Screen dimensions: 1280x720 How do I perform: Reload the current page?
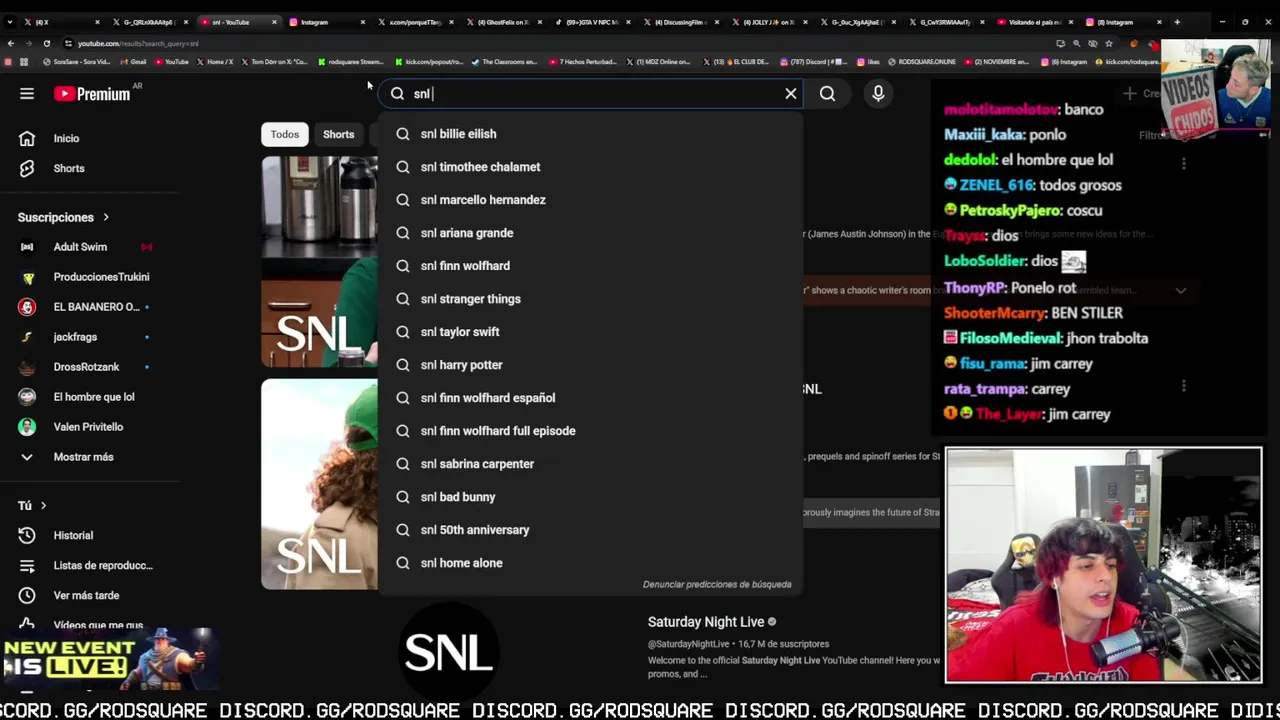tap(46, 43)
